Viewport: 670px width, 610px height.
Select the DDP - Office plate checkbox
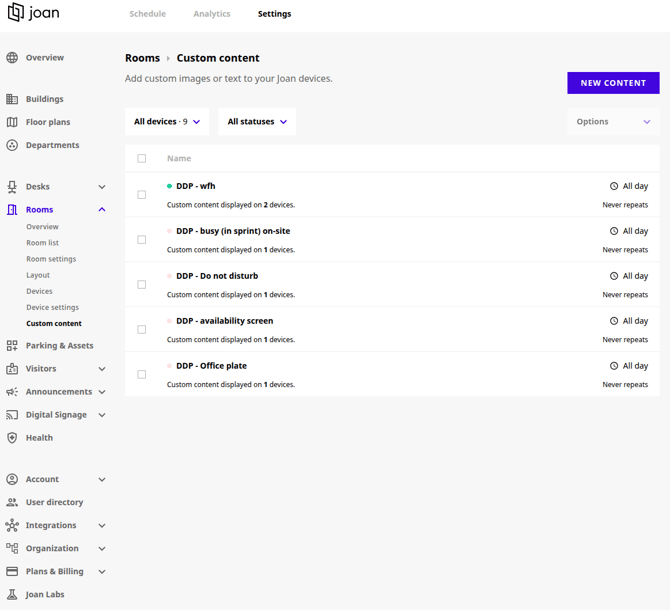(142, 375)
